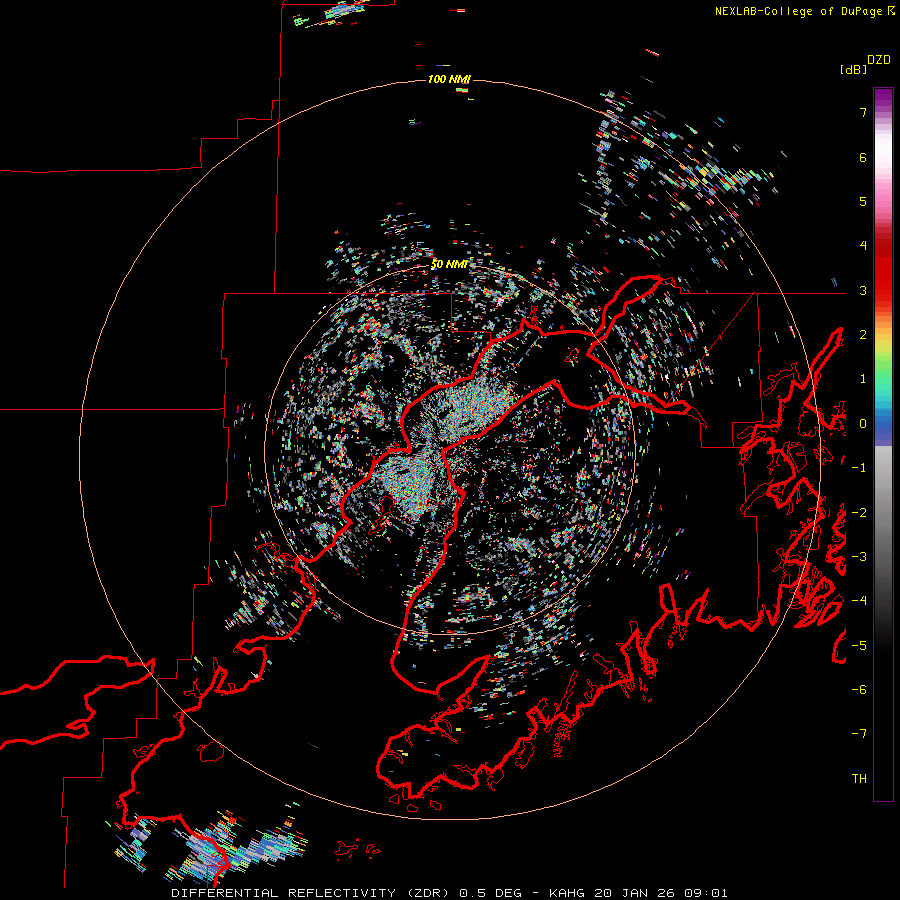Click the 5 value on the color scale
This screenshot has width=900, height=900.
tap(863, 201)
